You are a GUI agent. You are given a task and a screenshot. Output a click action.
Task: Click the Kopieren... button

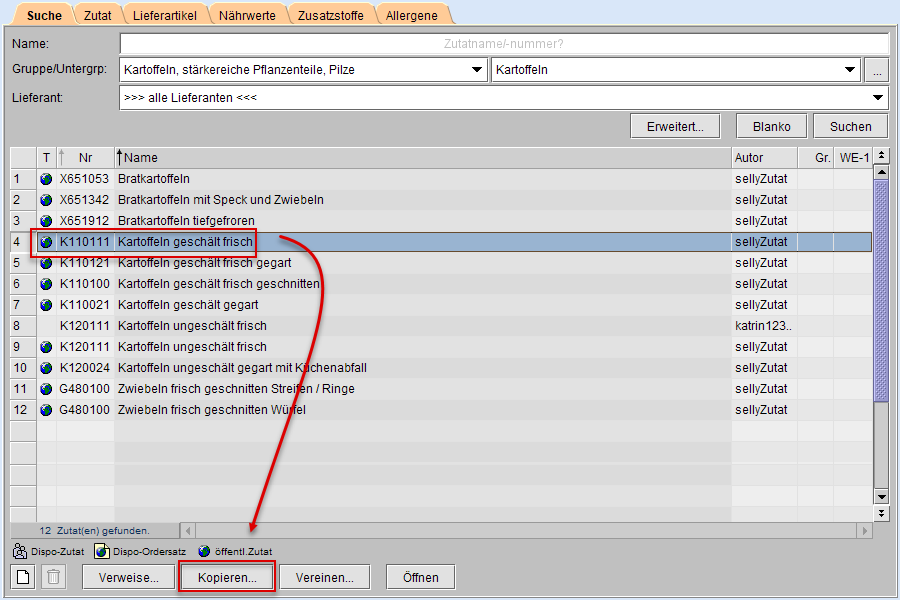pyautogui.click(x=227, y=577)
